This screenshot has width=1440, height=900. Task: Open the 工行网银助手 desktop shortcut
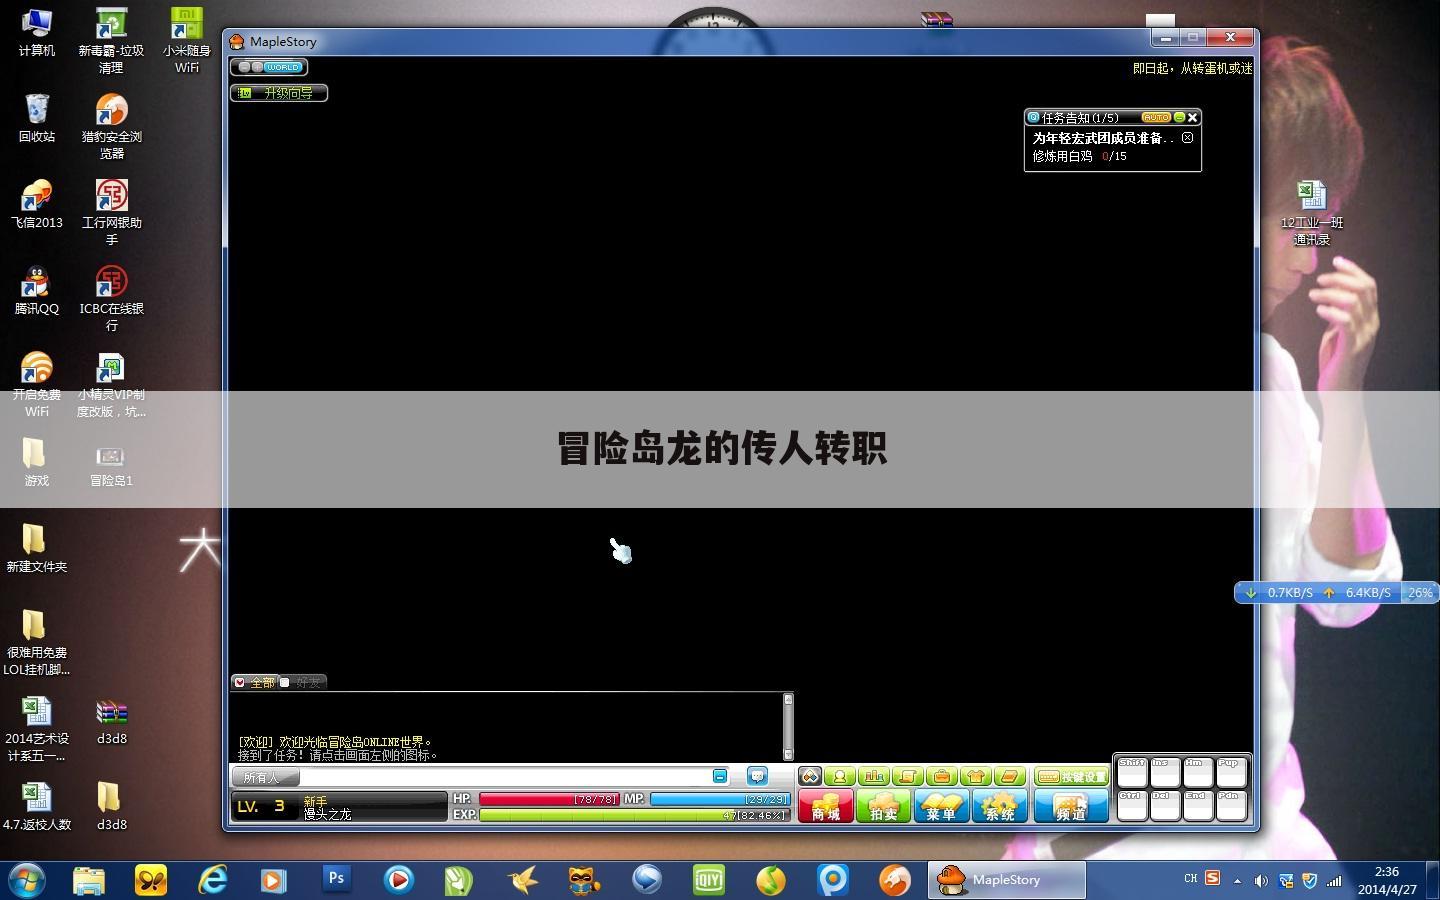coord(111,212)
